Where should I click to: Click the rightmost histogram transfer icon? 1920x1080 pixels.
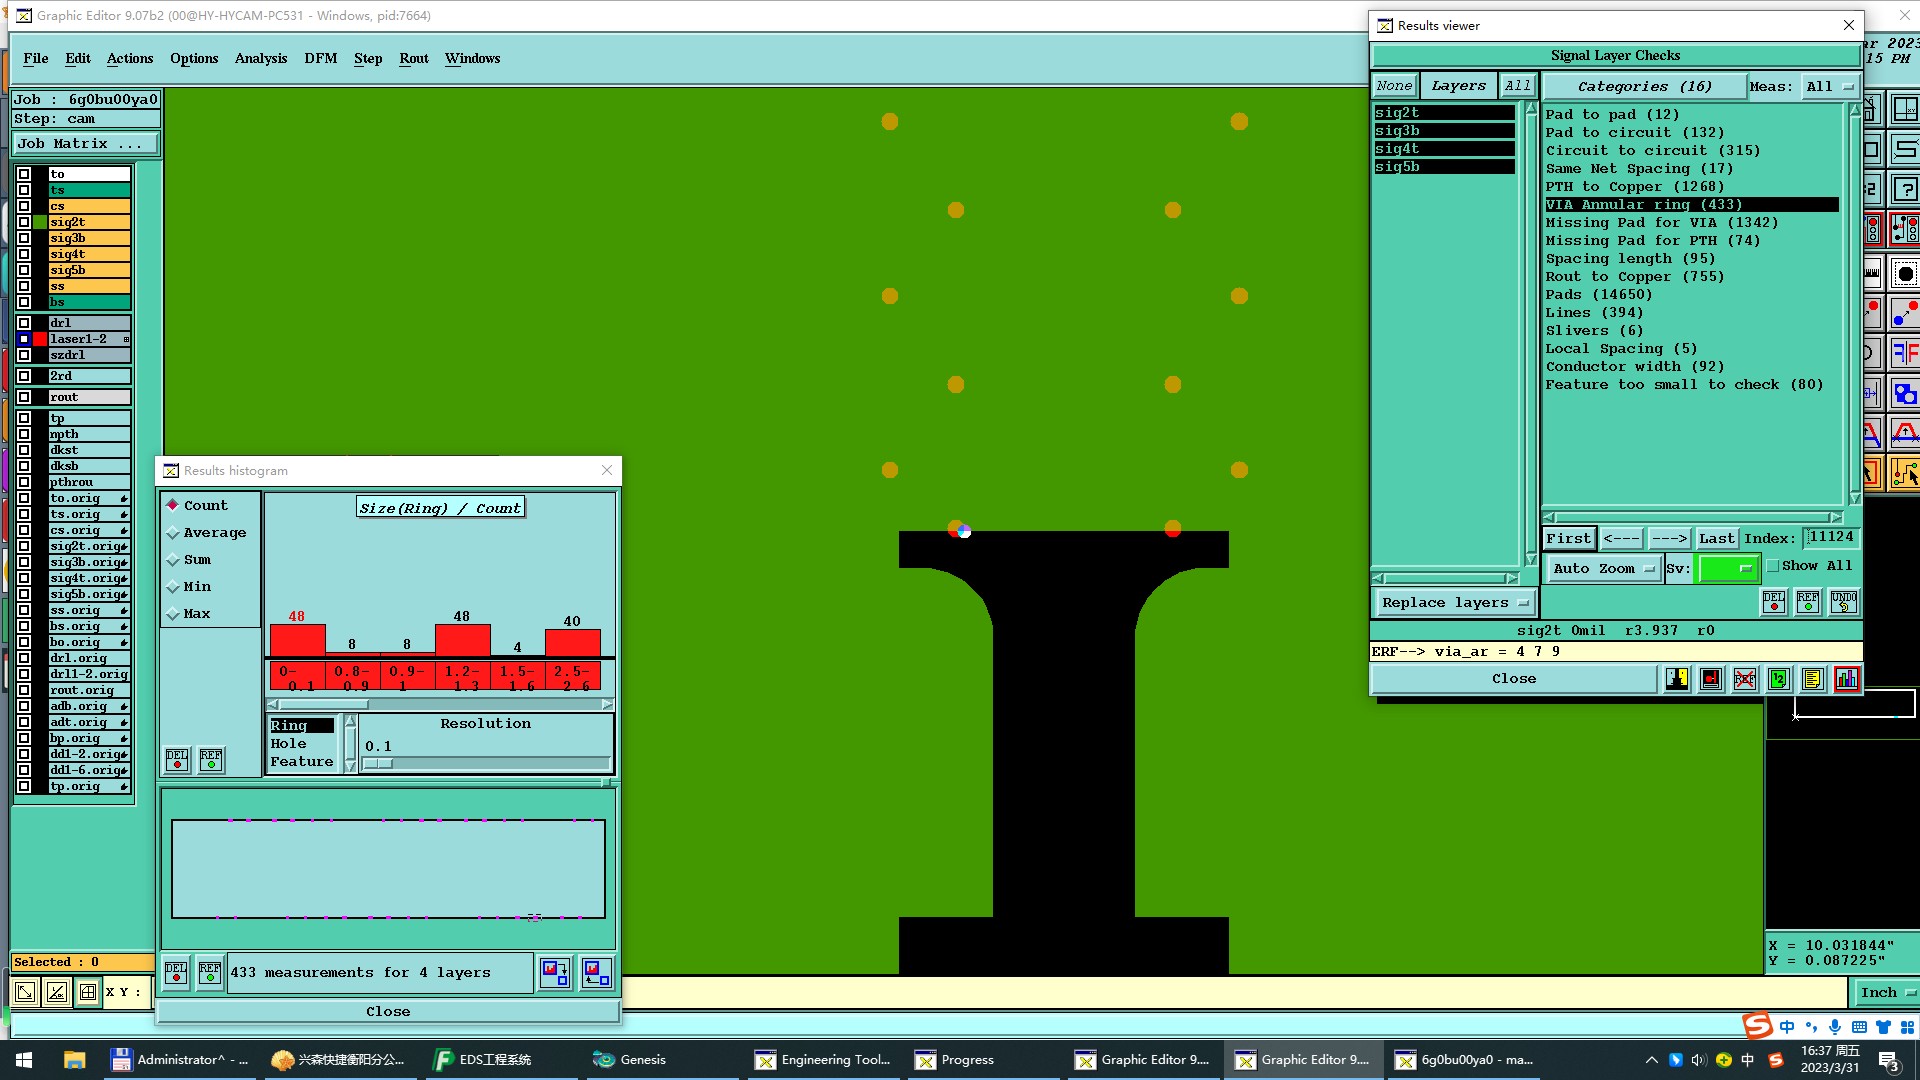[x=596, y=972]
